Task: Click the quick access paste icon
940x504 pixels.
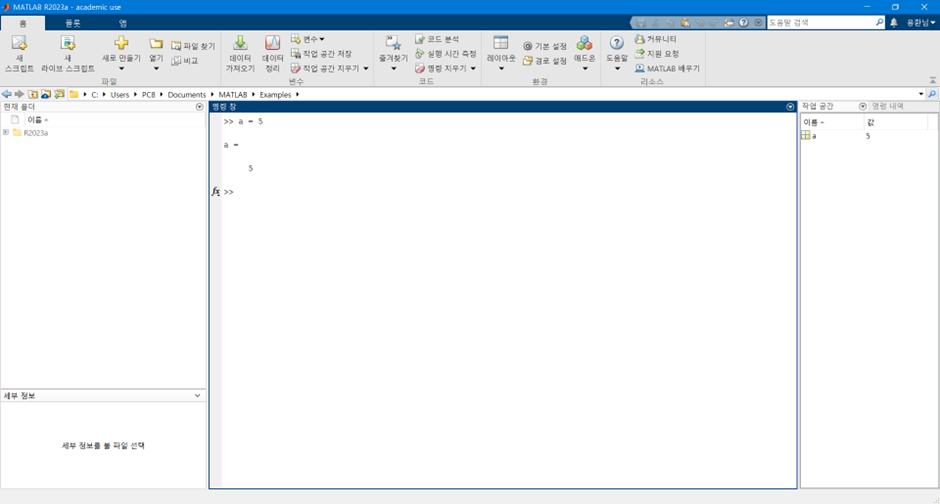Action: pyautogui.click(x=685, y=23)
